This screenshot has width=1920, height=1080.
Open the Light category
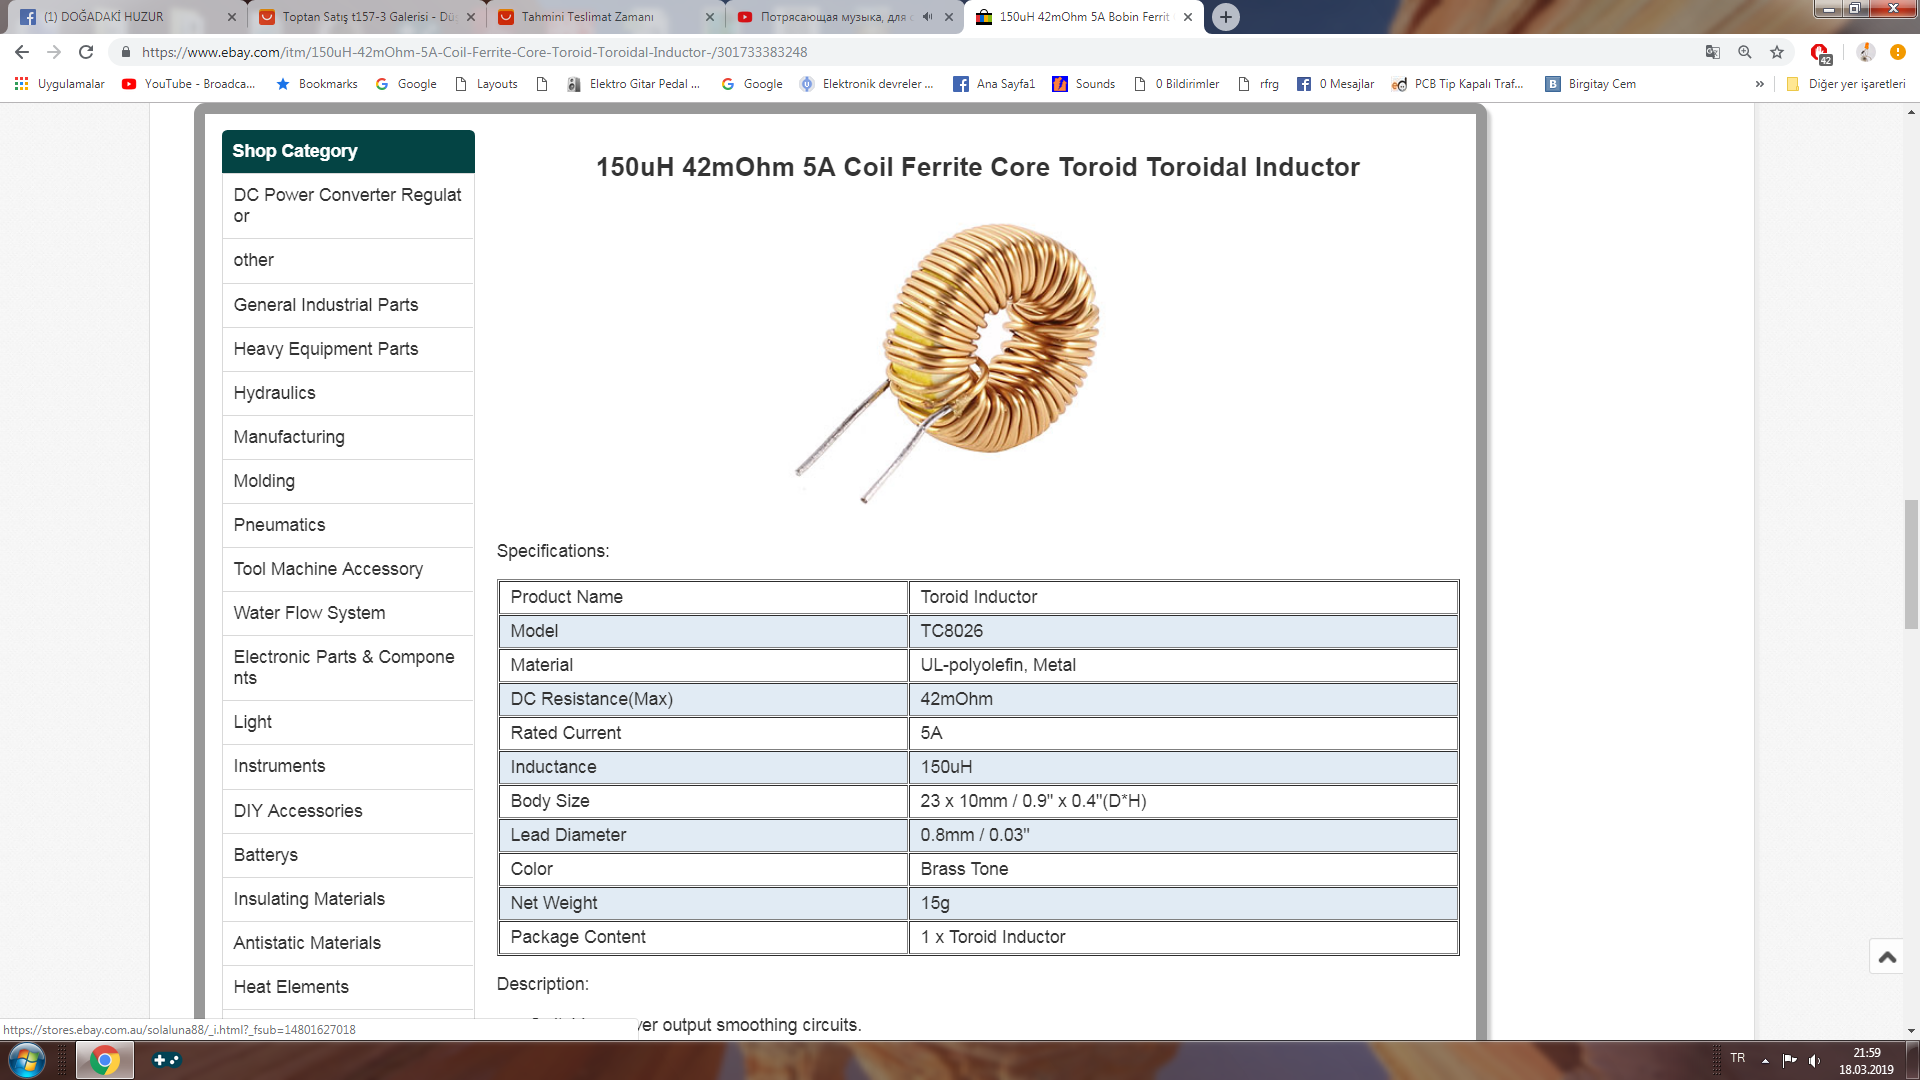[348, 722]
